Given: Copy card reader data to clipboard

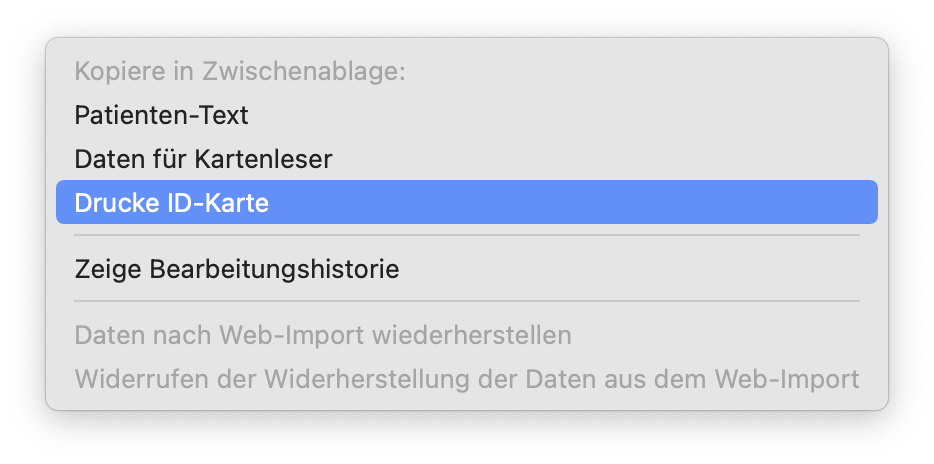Looking at the screenshot, I should coord(203,158).
